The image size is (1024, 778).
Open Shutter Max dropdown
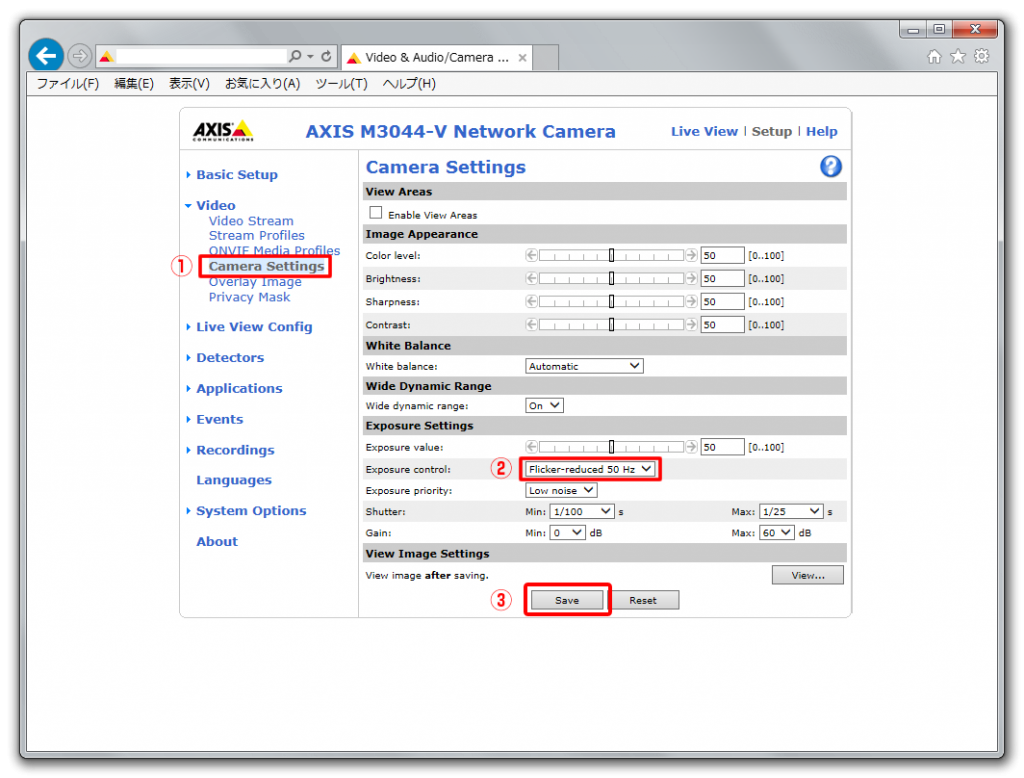(x=791, y=511)
